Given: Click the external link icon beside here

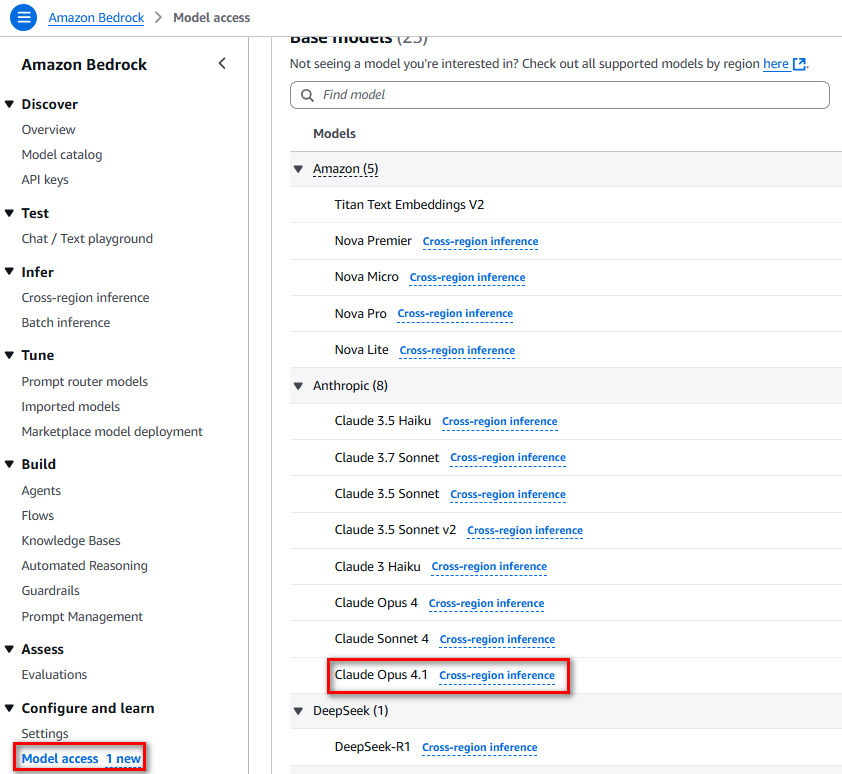Looking at the screenshot, I should 799,64.
